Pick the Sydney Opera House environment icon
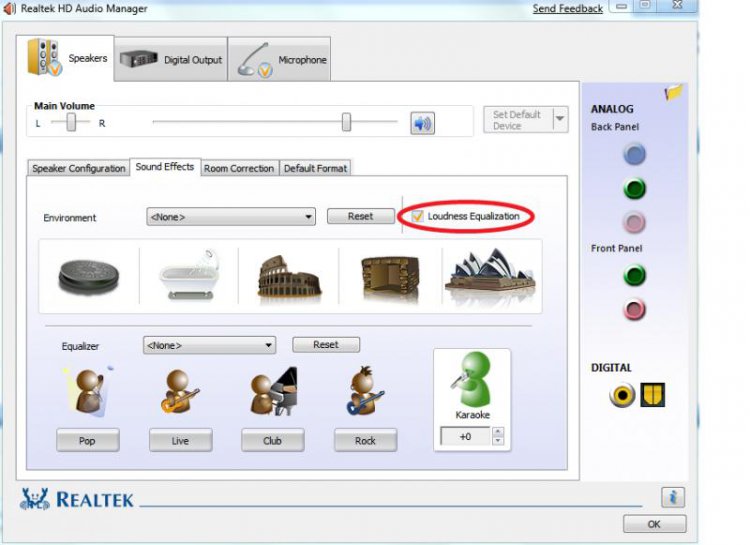Viewport: 750px width, 545px height. pos(490,273)
